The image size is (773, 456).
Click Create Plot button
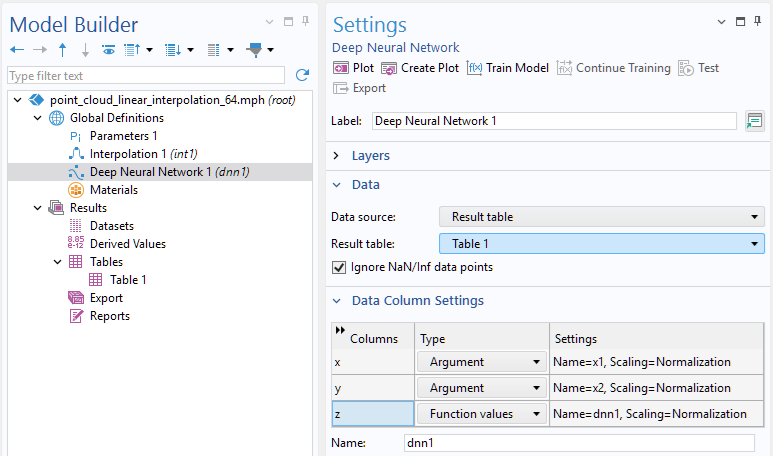[x=420, y=68]
